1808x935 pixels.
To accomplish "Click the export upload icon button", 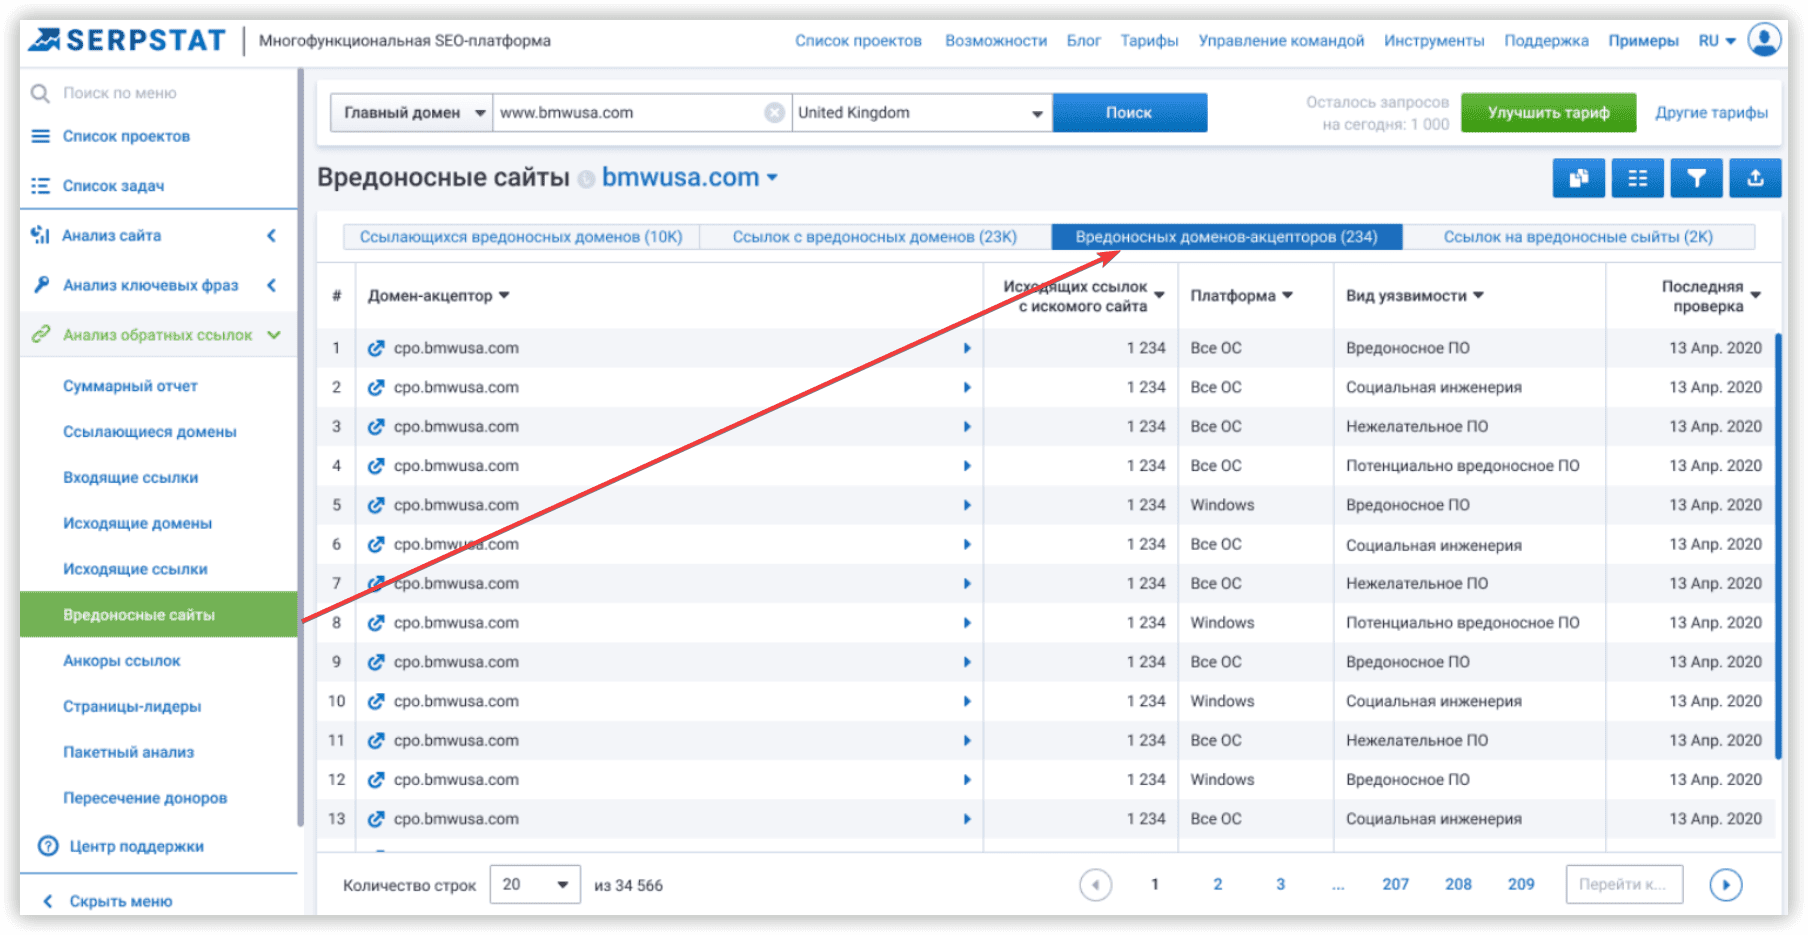I will pos(1755,179).
